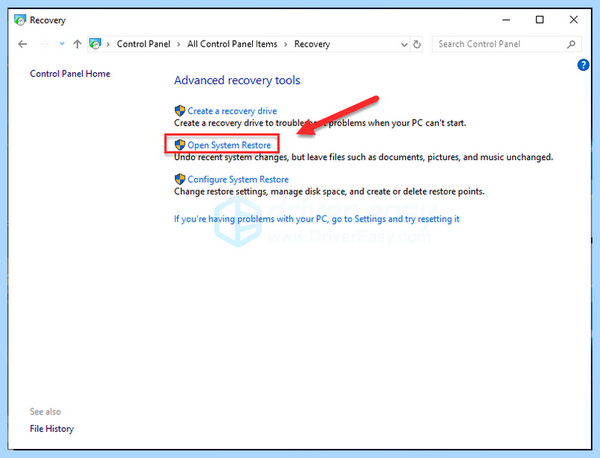Click shield icon beside Create a recovery drive
600x458 pixels.
[x=180, y=111]
